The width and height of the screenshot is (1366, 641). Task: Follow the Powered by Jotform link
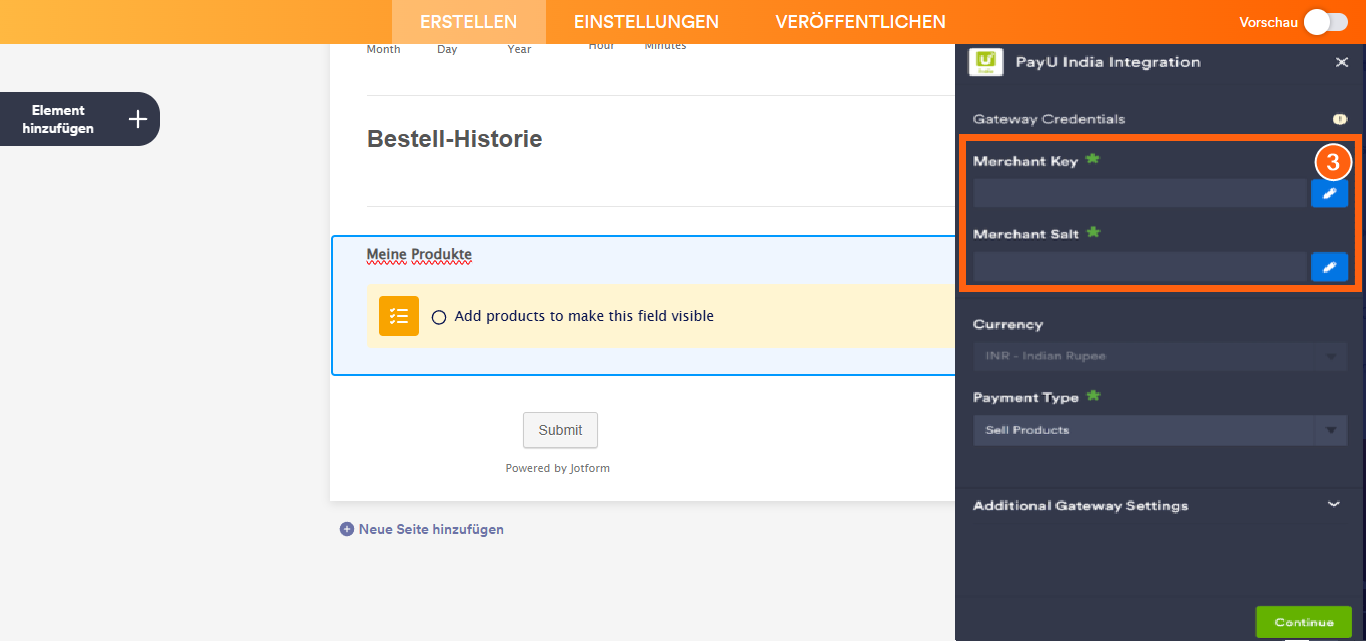(557, 467)
